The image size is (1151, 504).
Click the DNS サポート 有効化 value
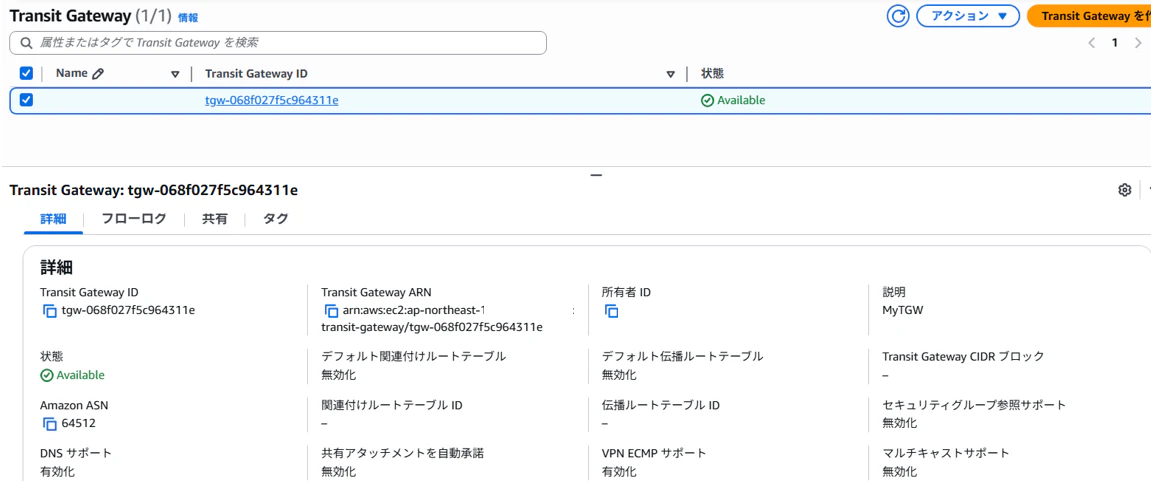[57, 471]
